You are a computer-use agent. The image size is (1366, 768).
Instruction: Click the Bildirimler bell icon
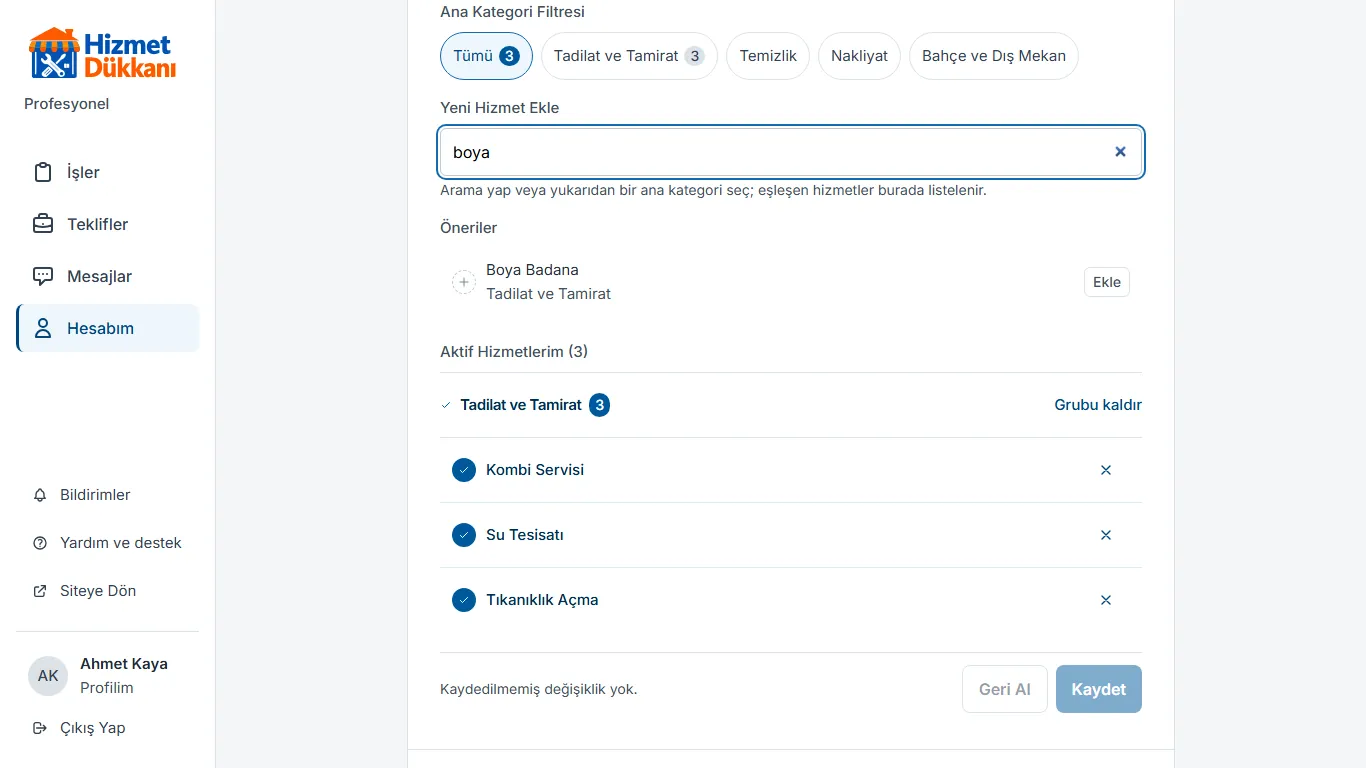coord(40,495)
